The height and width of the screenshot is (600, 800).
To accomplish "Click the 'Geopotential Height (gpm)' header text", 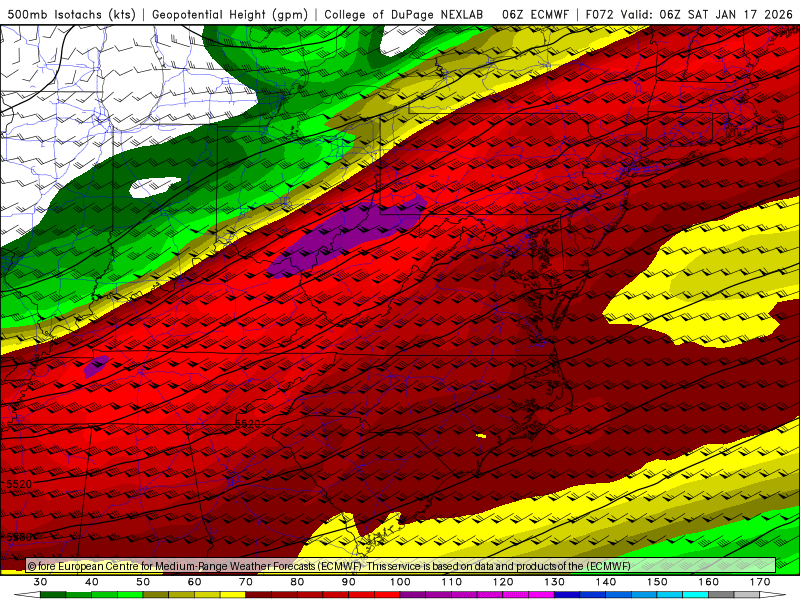I will coord(230,14).
